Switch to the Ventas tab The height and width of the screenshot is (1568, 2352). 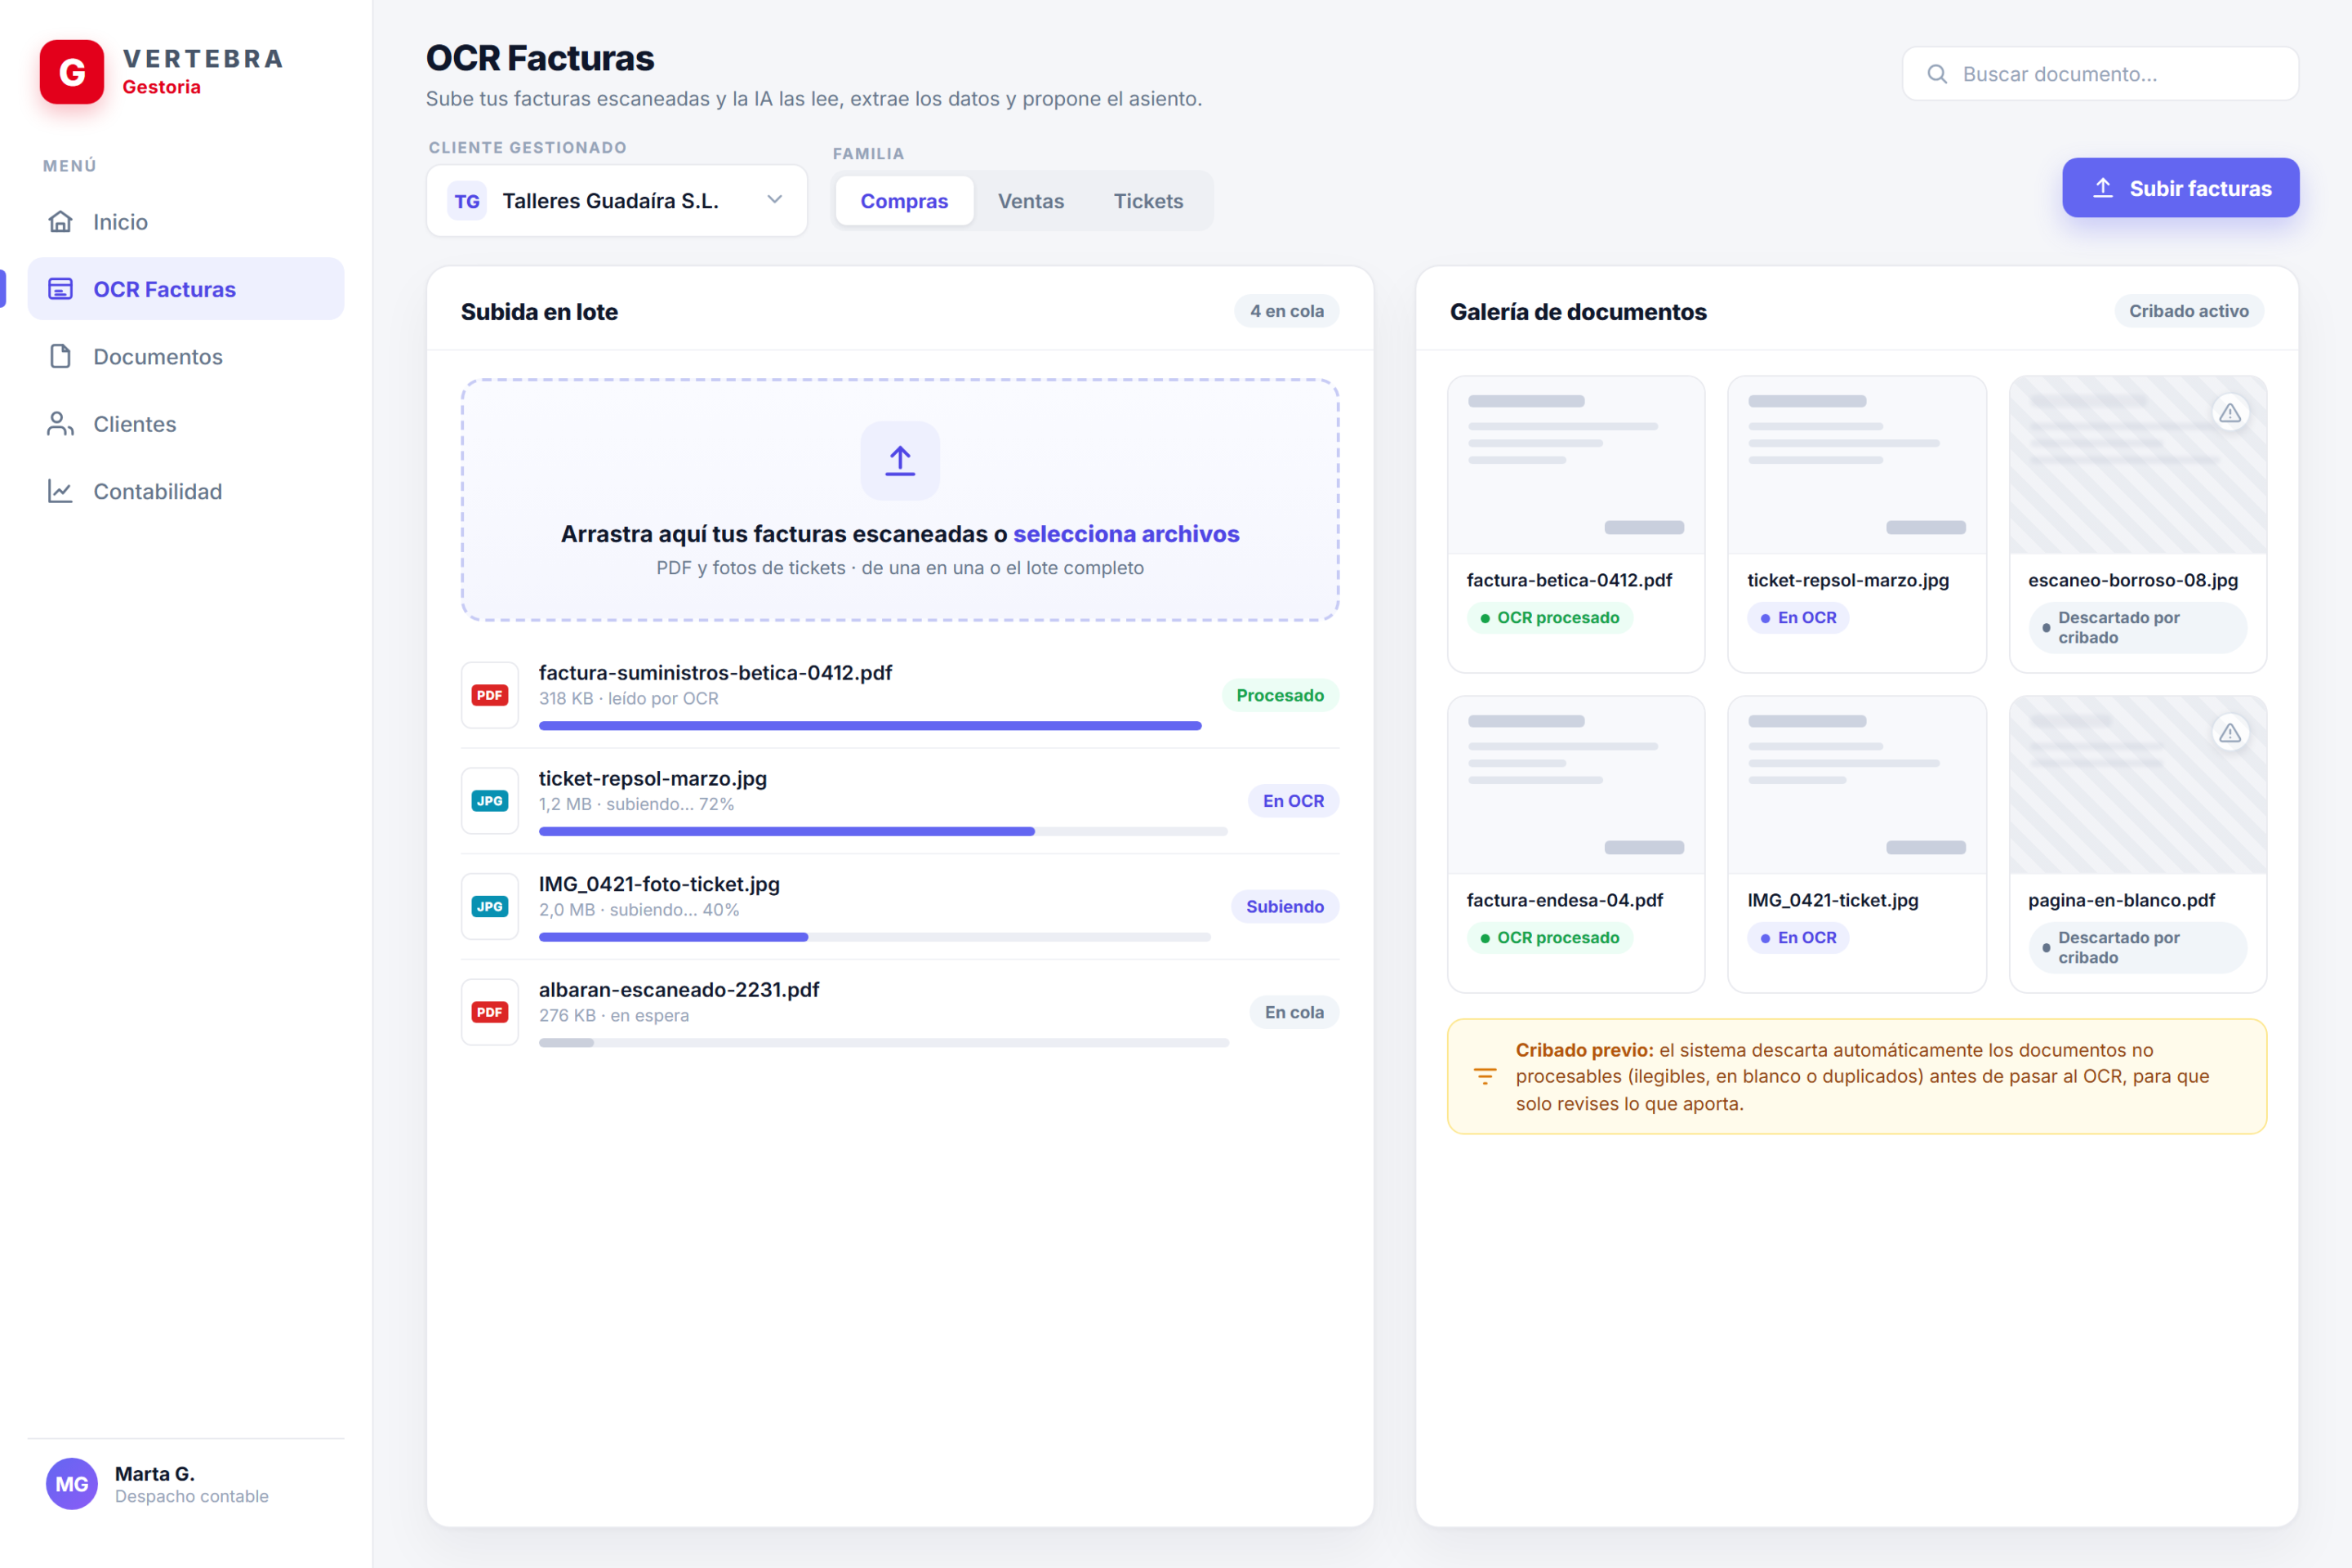(x=1031, y=201)
